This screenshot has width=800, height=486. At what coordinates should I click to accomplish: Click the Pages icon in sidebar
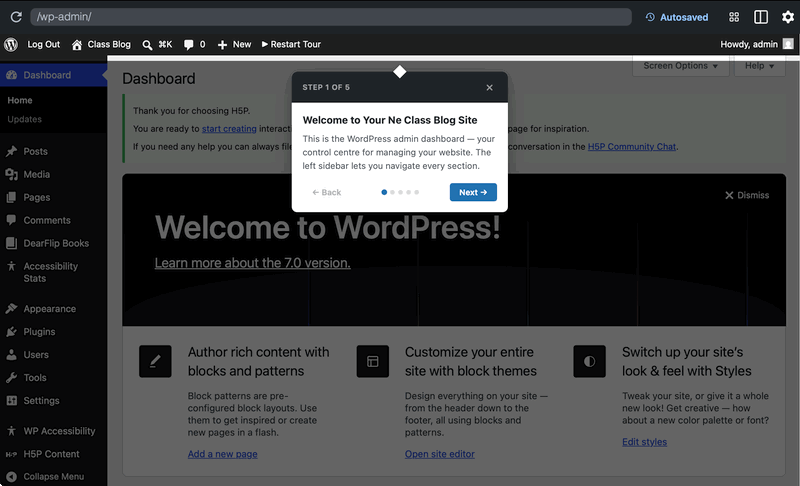point(11,197)
